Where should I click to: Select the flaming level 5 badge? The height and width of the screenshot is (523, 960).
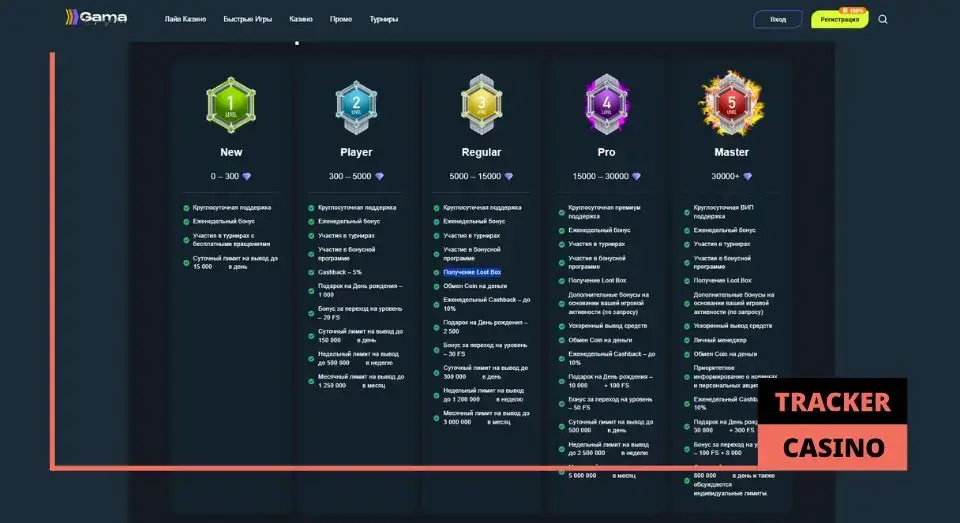pos(731,103)
